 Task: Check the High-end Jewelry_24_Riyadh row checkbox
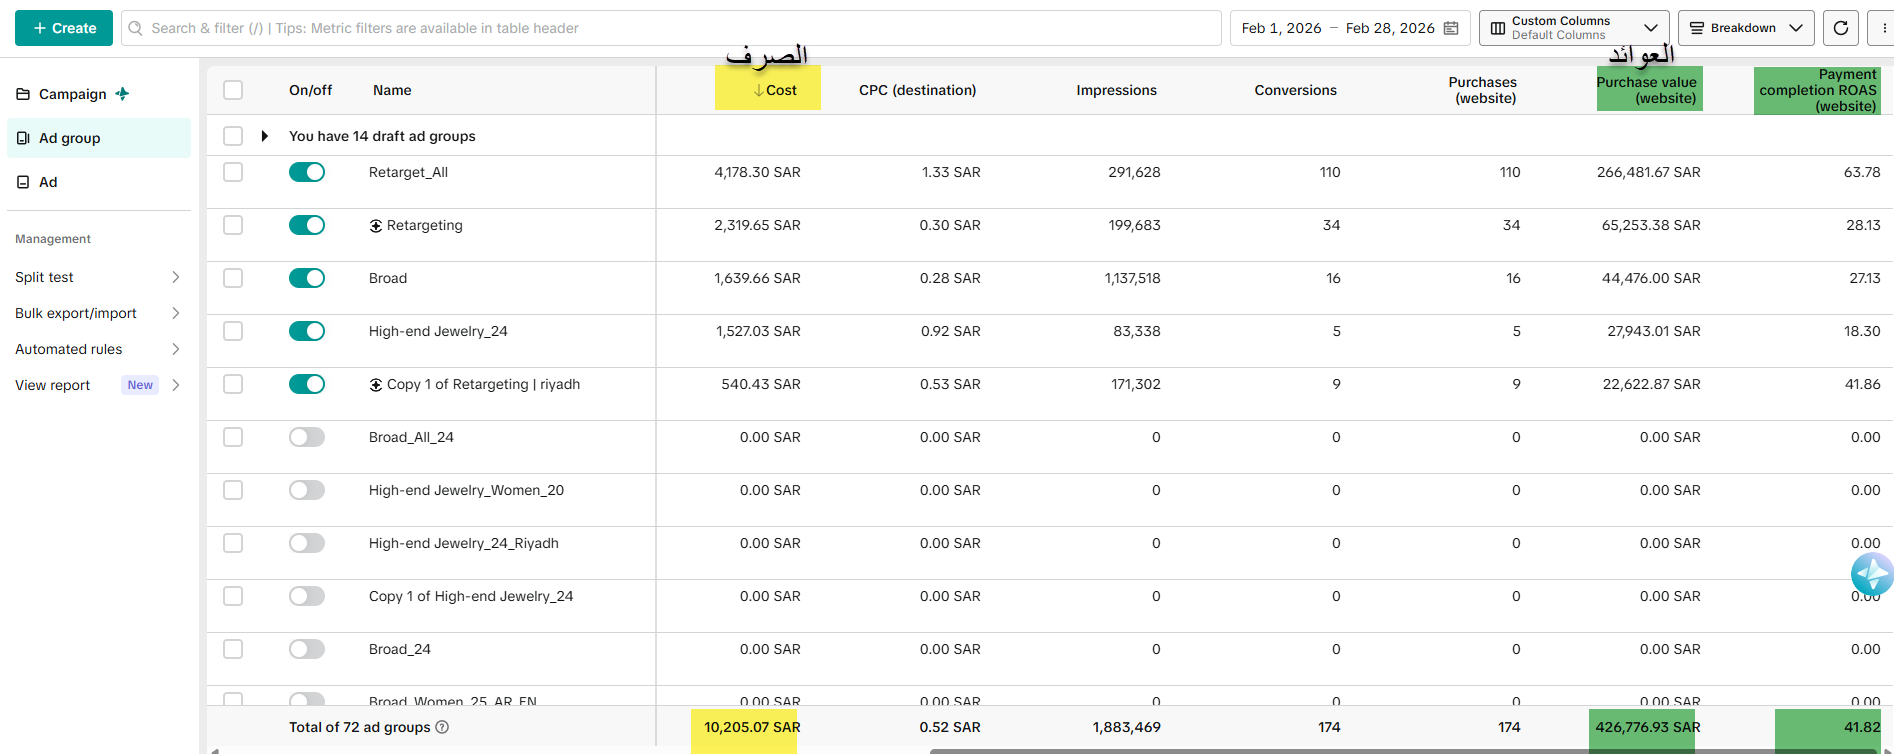pyautogui.click(x=233, y=543)
